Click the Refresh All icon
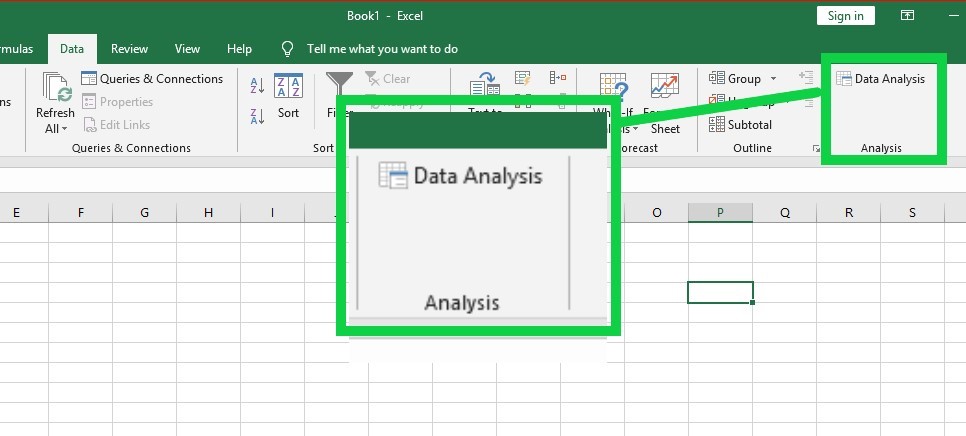Viewport: 966px width, 436px height. pyautogui.click(x=57, y=87)
